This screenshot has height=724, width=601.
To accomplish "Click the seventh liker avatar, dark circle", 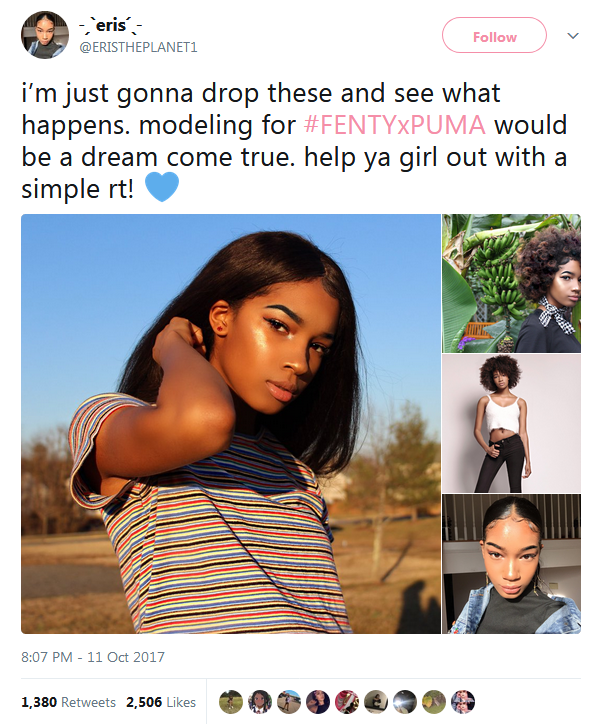I will pos(405,702).
